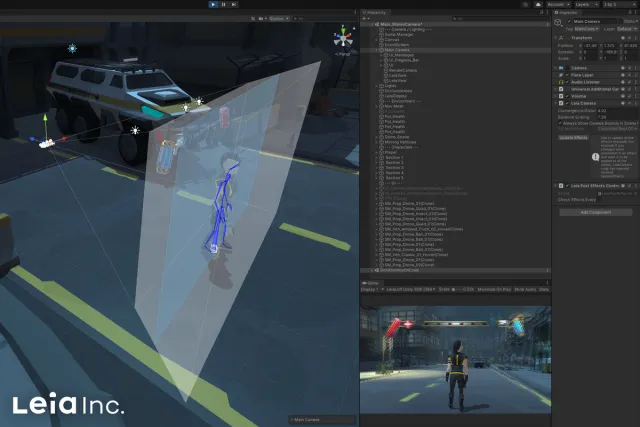Screen dimensions: 640x427
Task: Toggle Mute Audio in the Game view
Action: tap(525, 289)
